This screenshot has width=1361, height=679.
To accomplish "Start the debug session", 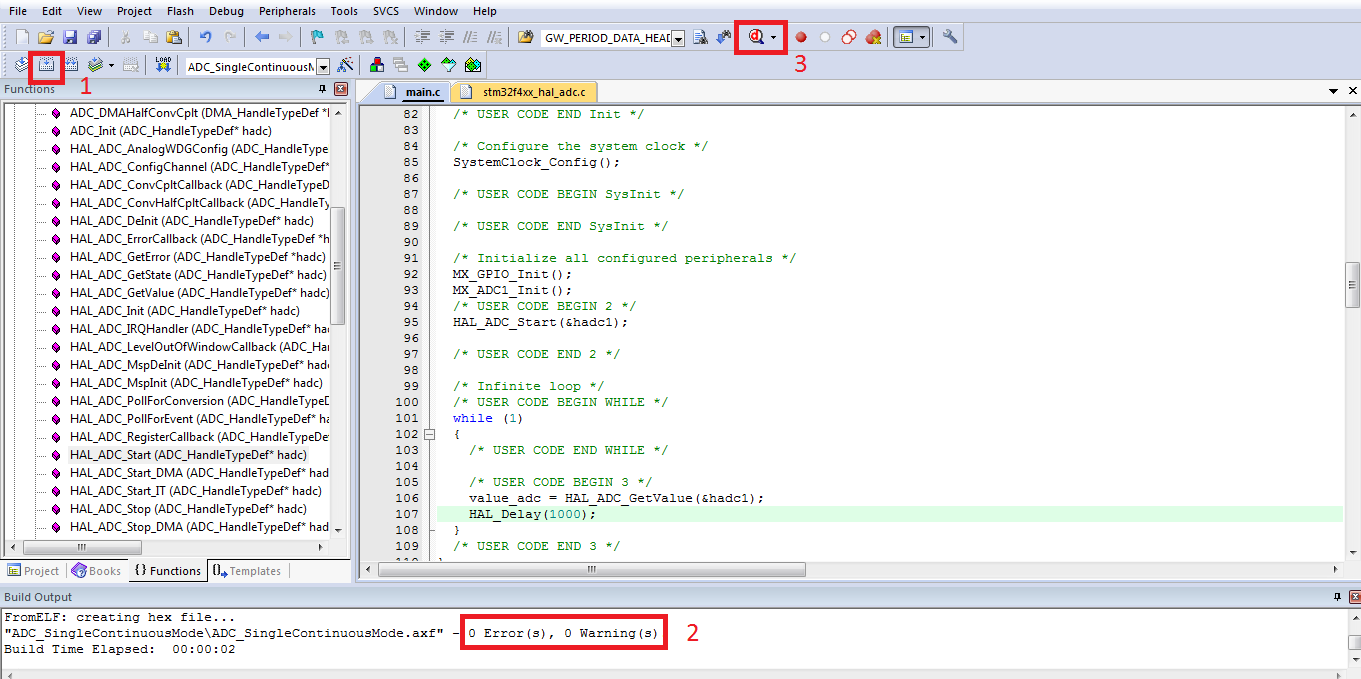I will (756, 37).
